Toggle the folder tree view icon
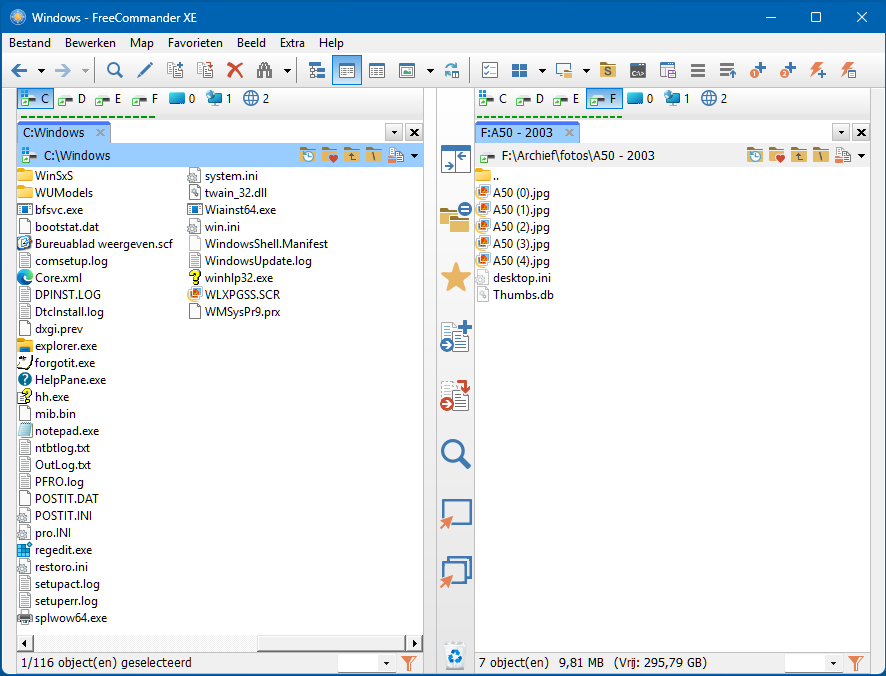Image resolution: width=886 pixels, height=676 pixels. pyautogui.click(x=317, y=71)
